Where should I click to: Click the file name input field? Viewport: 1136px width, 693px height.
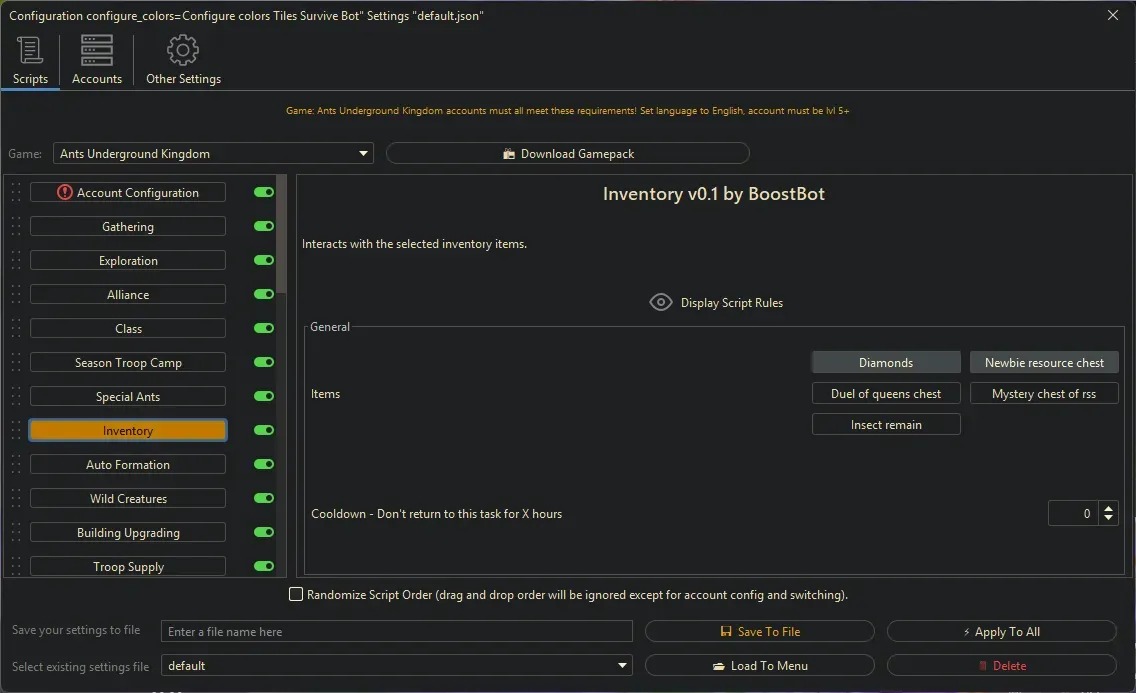click(x=396, y=631)
